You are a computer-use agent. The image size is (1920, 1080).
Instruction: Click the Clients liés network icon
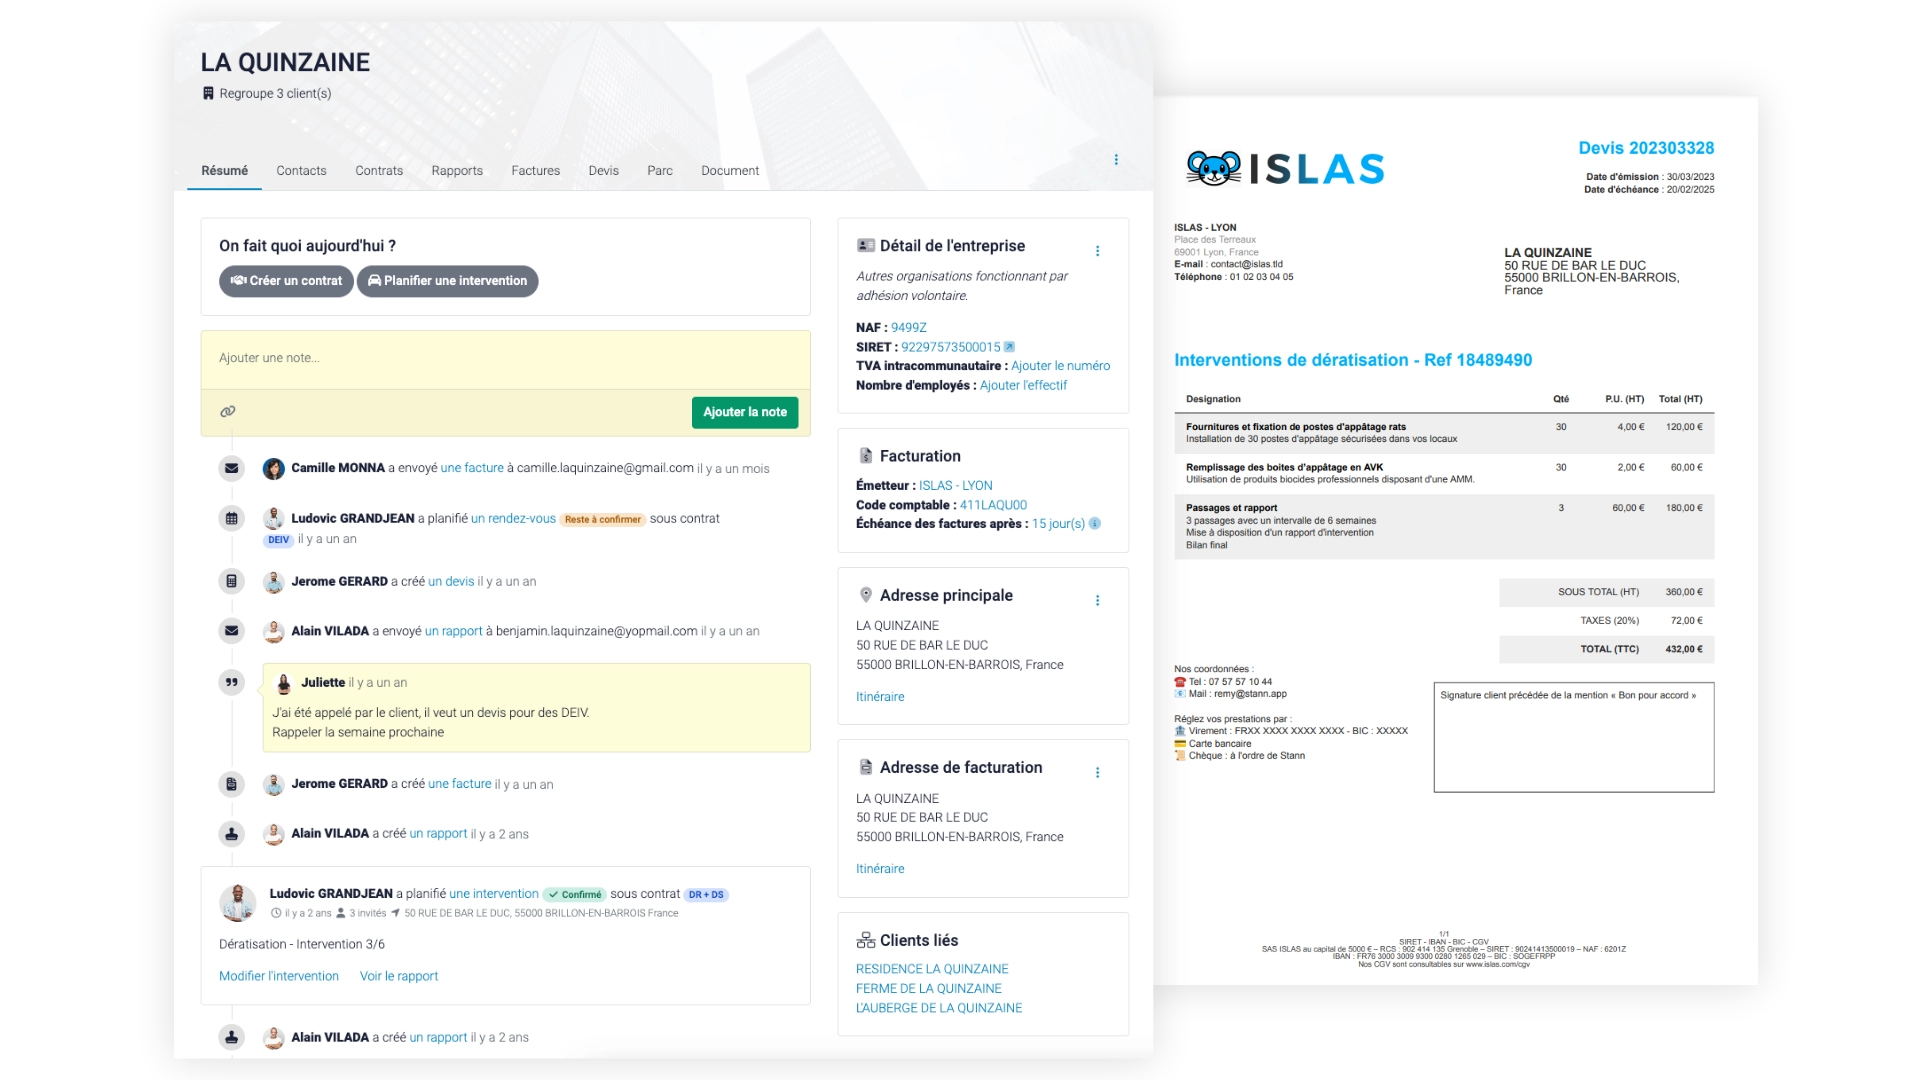tap(865, 938)
